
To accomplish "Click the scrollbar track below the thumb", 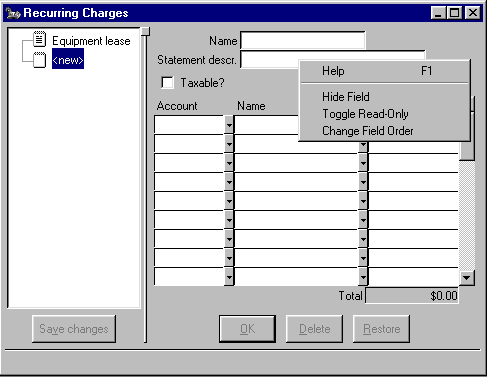I will [x=467, y=215].
